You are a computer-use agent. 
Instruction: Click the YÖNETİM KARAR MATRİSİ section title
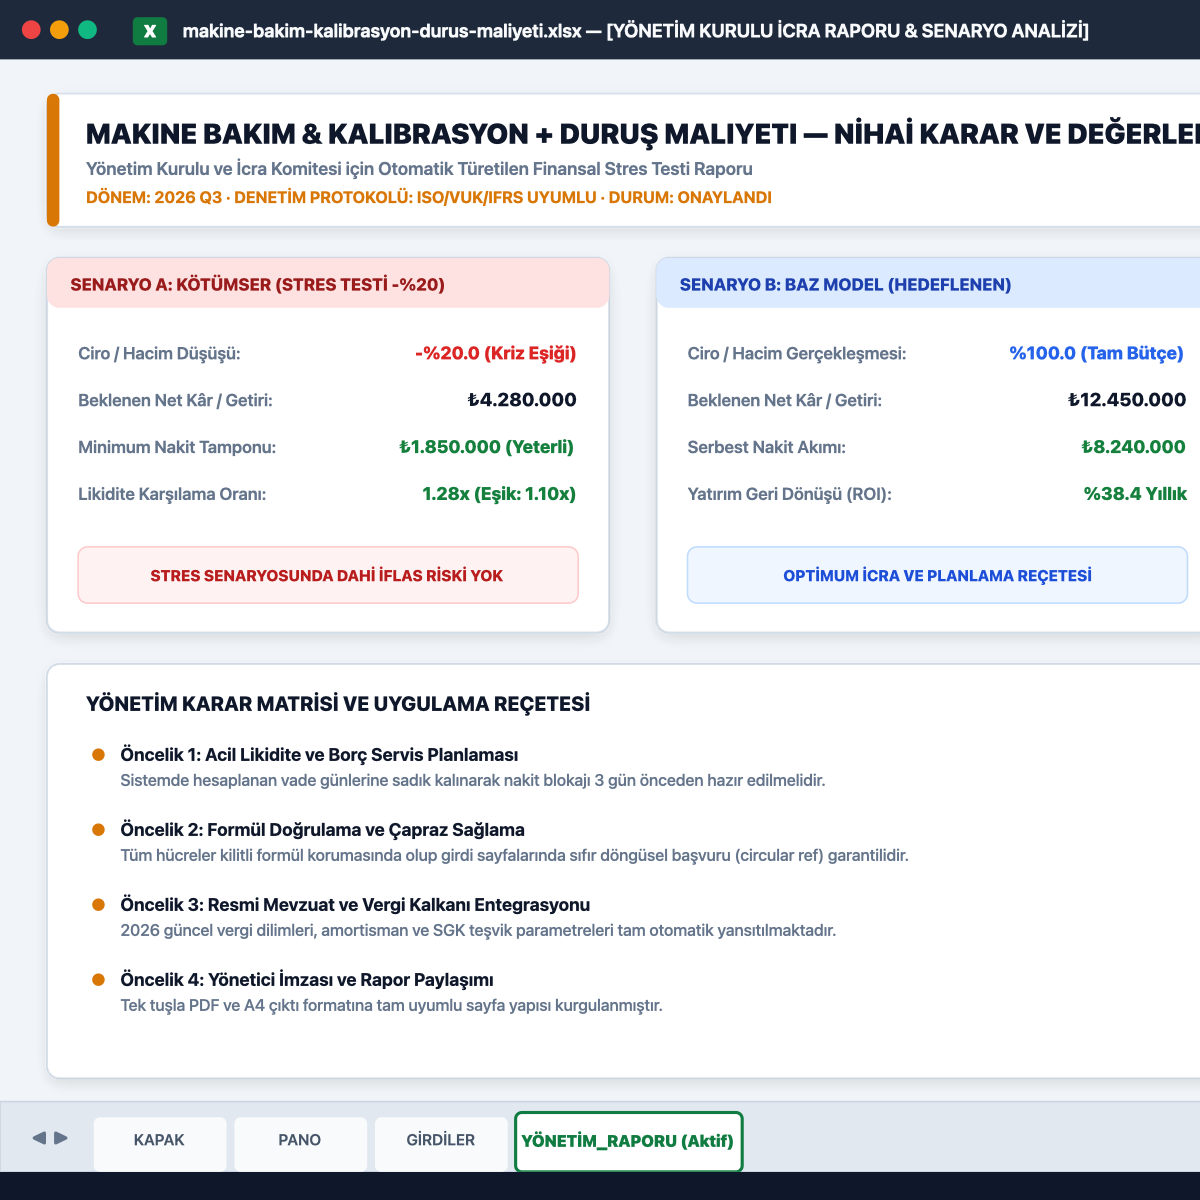[338, 704]
